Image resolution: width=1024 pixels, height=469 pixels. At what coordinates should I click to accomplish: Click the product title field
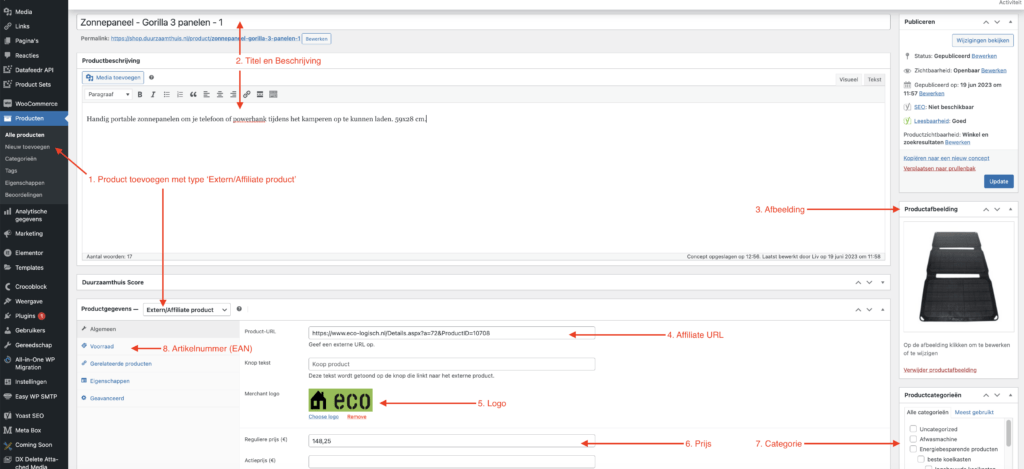click(483, 22)
